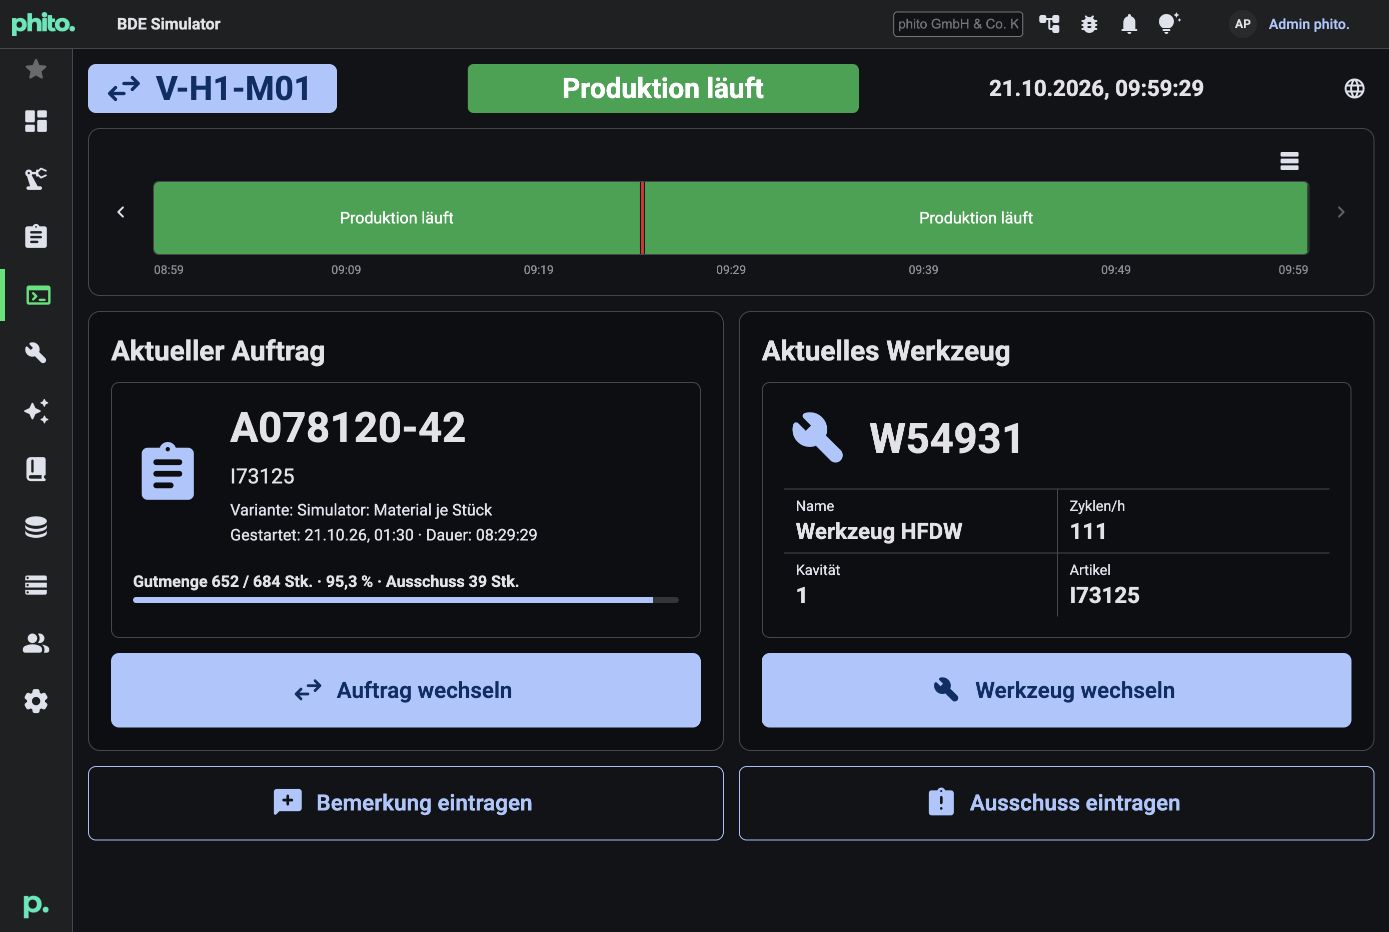Image resolution: width=1389 pixels, height=932 pixels.
Task: Select the first Produktion läuft timeline segment
Action: point(397,218)
